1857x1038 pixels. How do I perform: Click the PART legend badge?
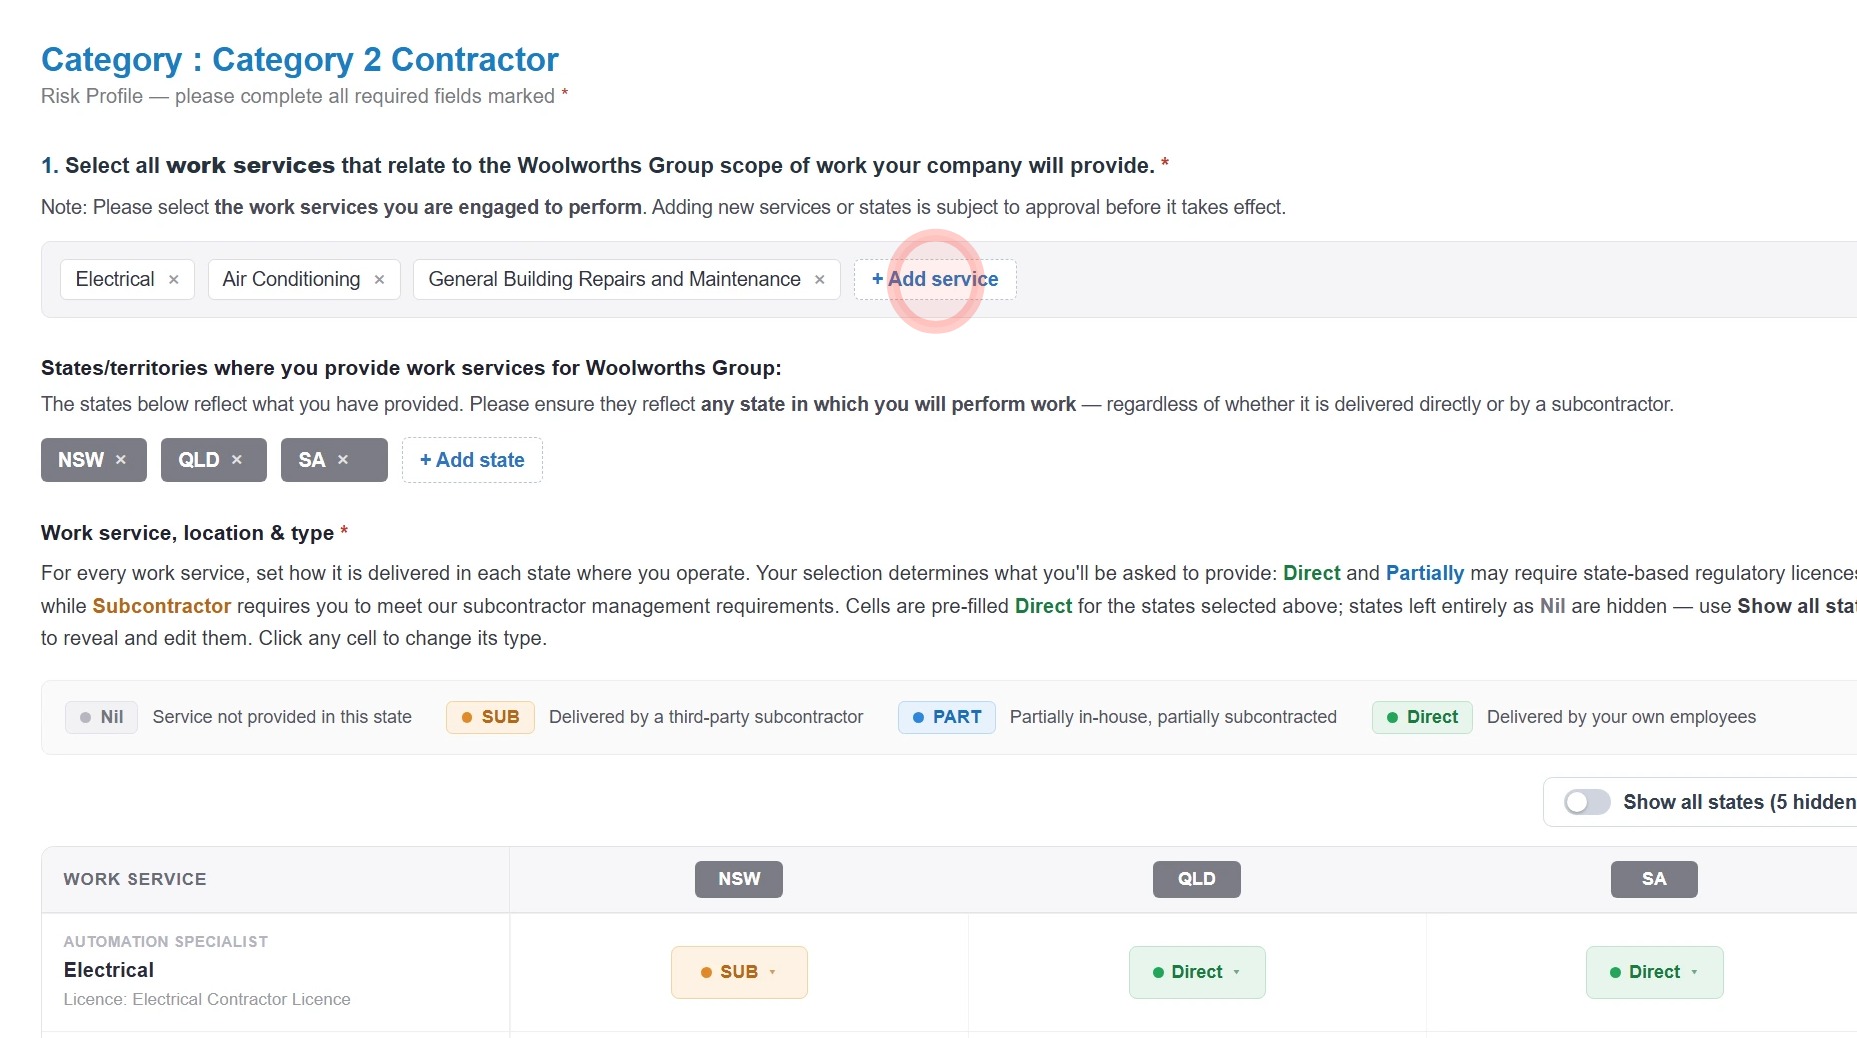[946, 717]
